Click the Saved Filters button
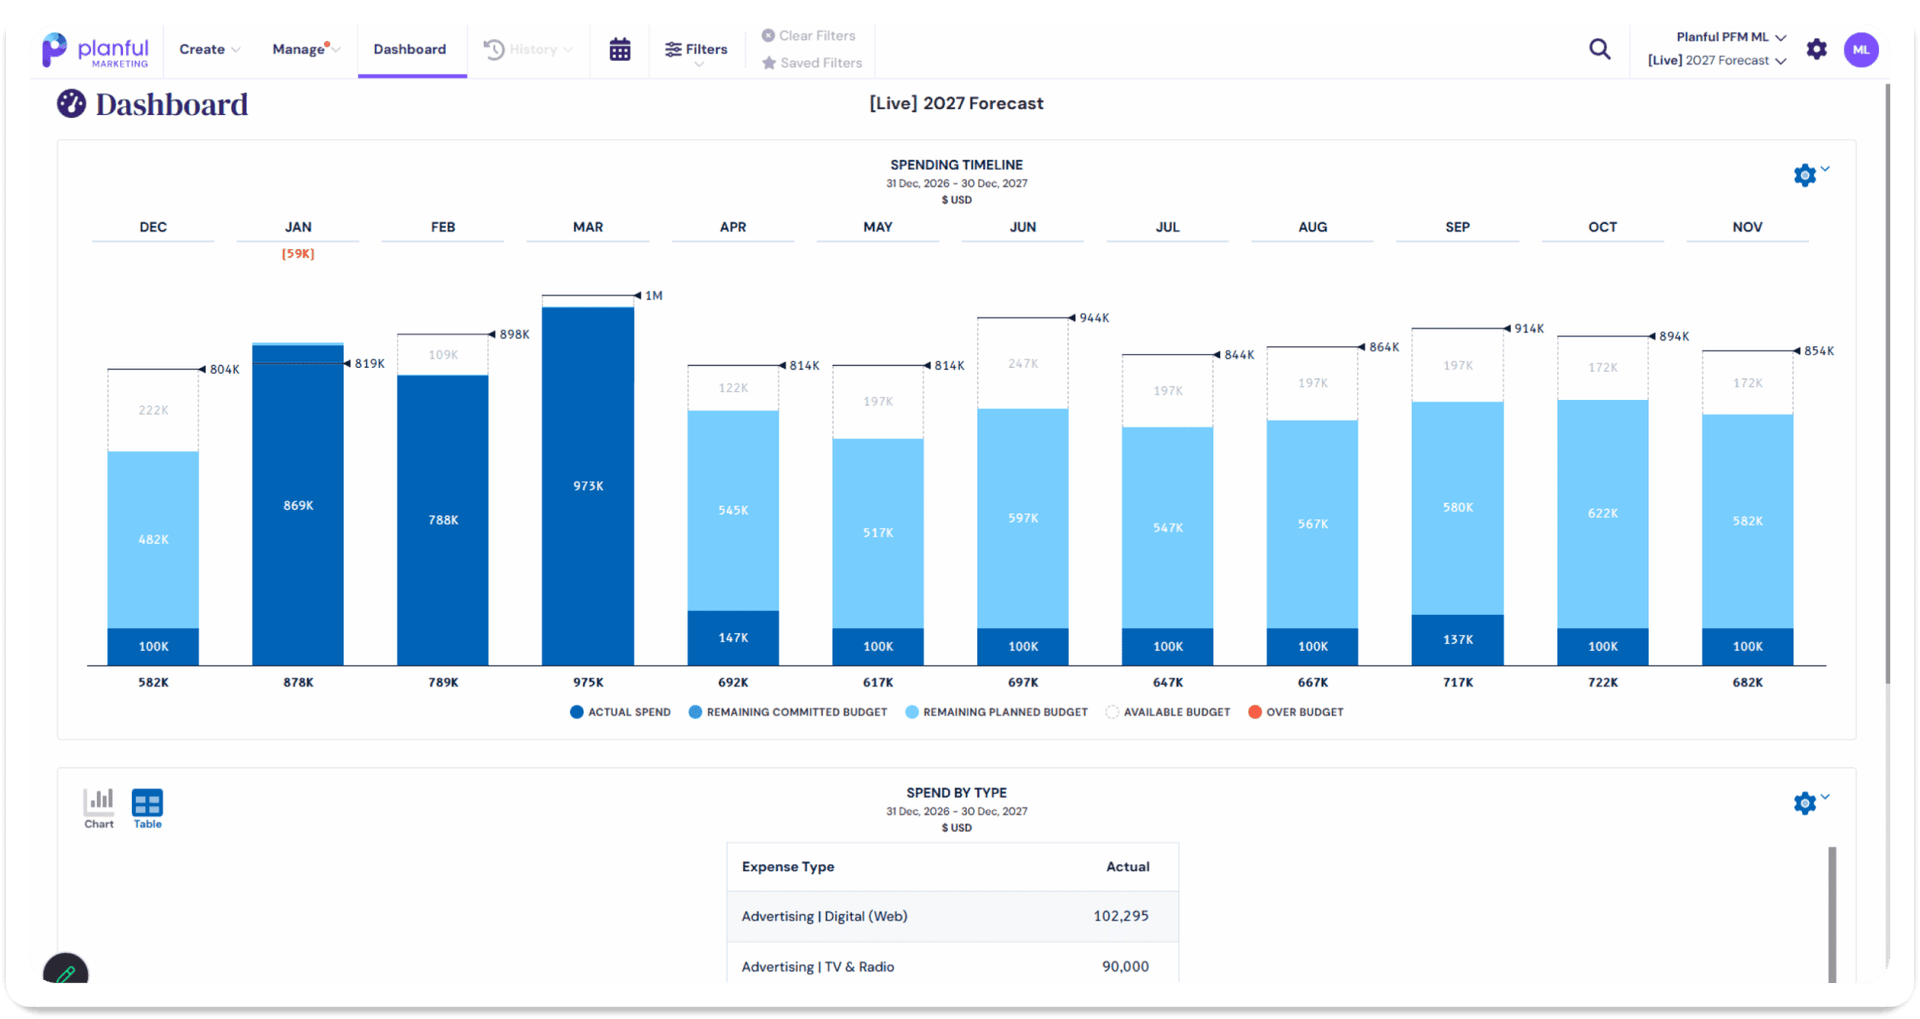 pos(811,63)
